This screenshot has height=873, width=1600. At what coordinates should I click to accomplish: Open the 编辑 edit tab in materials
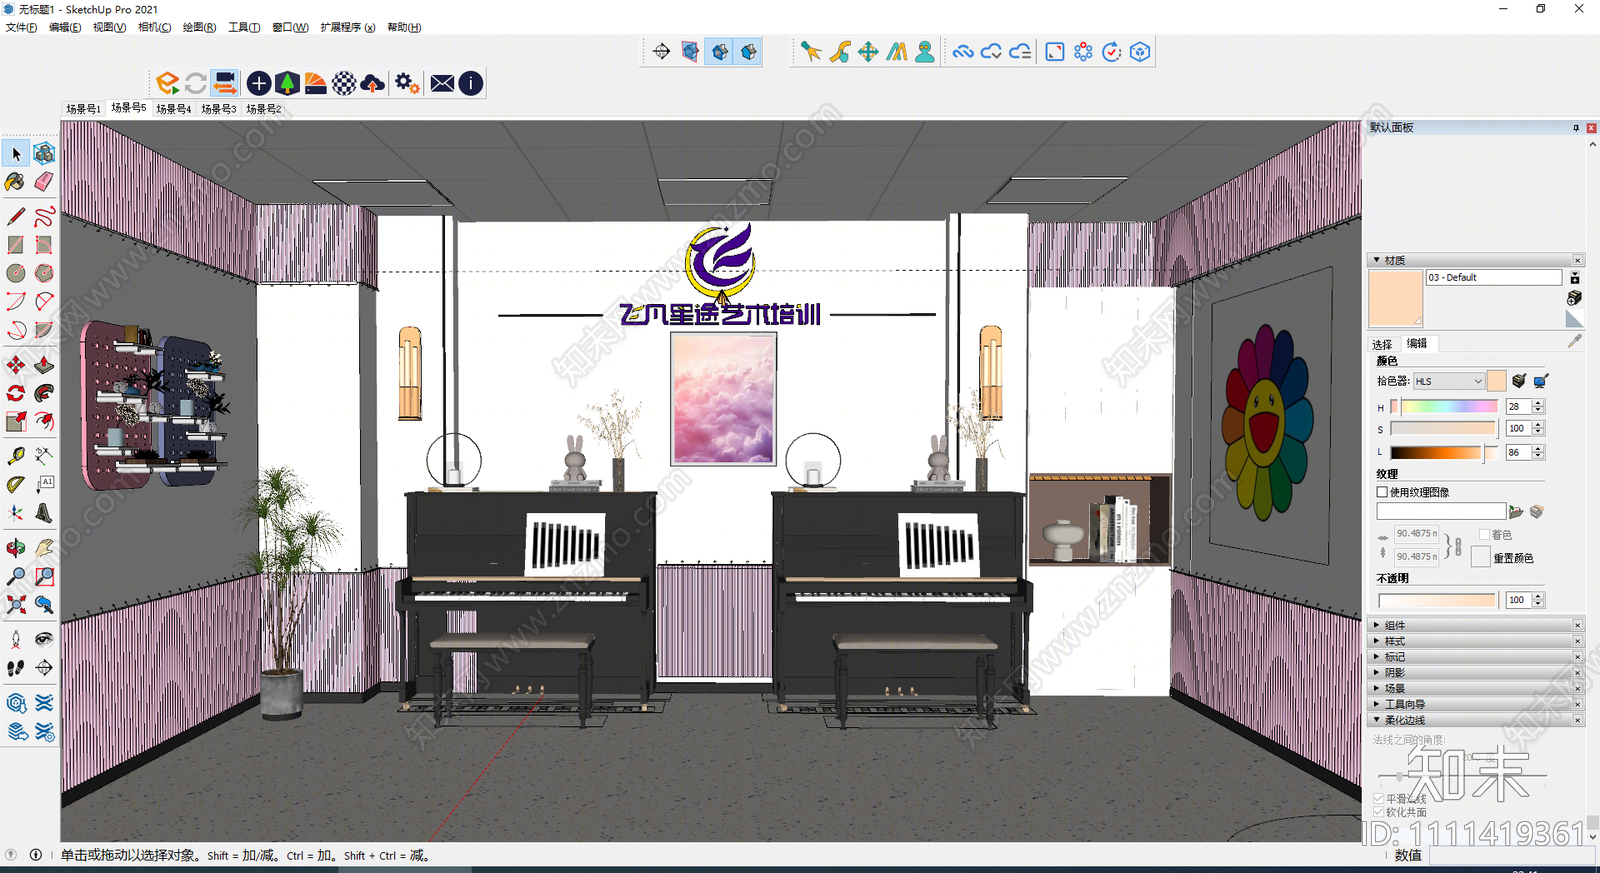point(1418,343)
